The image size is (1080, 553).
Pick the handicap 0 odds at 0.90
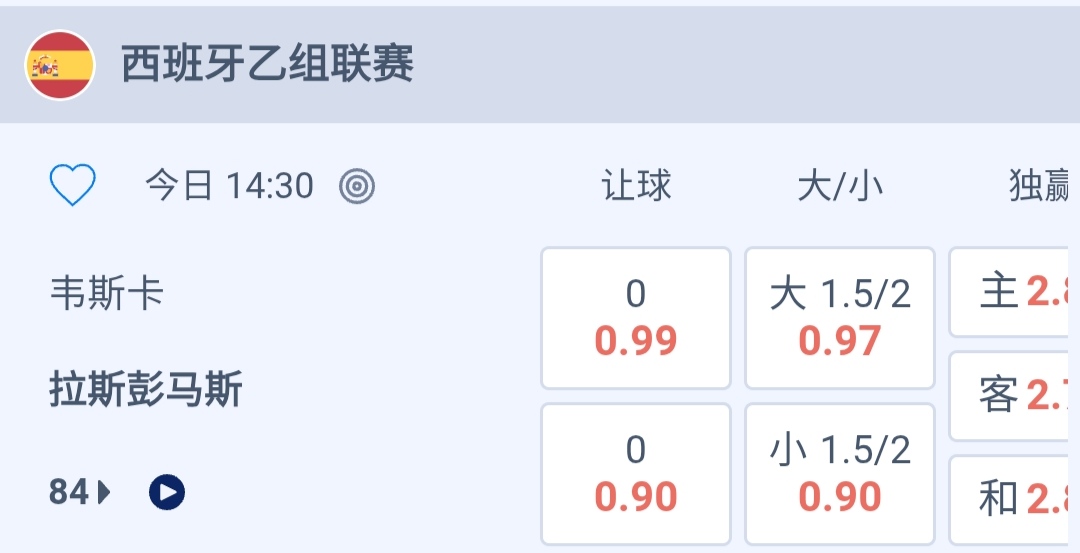pos(636,474)
